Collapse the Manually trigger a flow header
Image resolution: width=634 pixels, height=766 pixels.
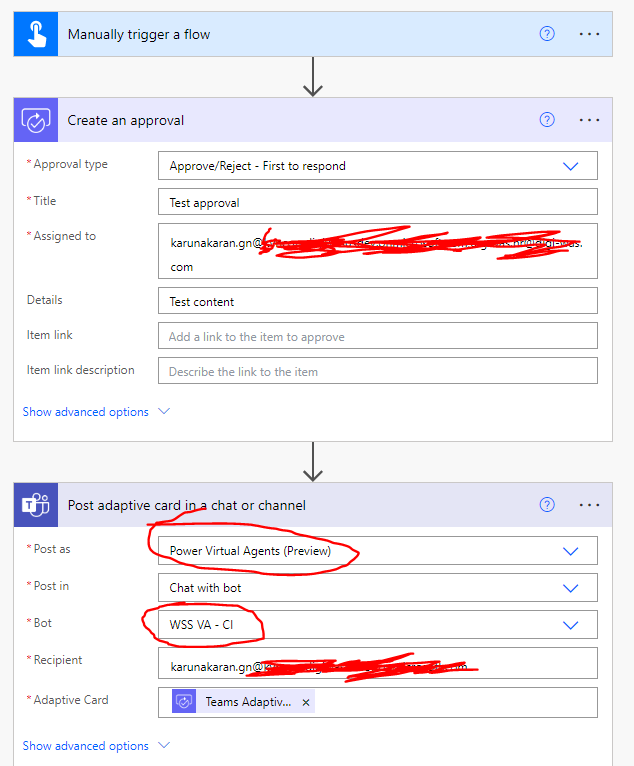[313, 34]
